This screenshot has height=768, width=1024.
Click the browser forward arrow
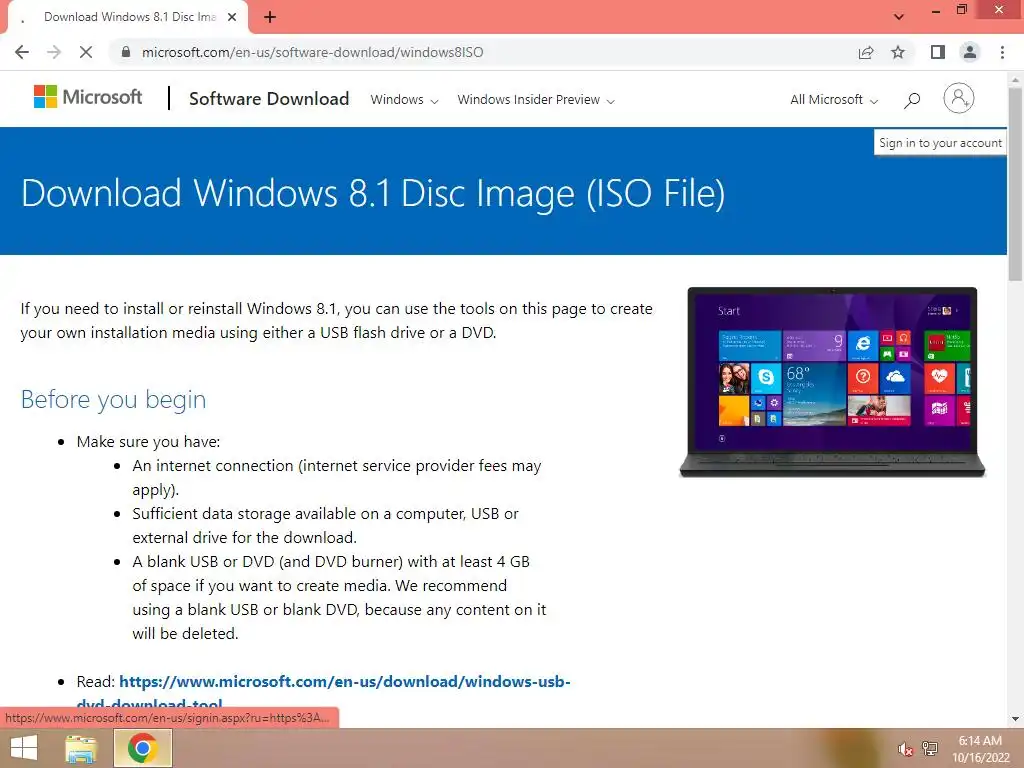click(x=54, y=52)
